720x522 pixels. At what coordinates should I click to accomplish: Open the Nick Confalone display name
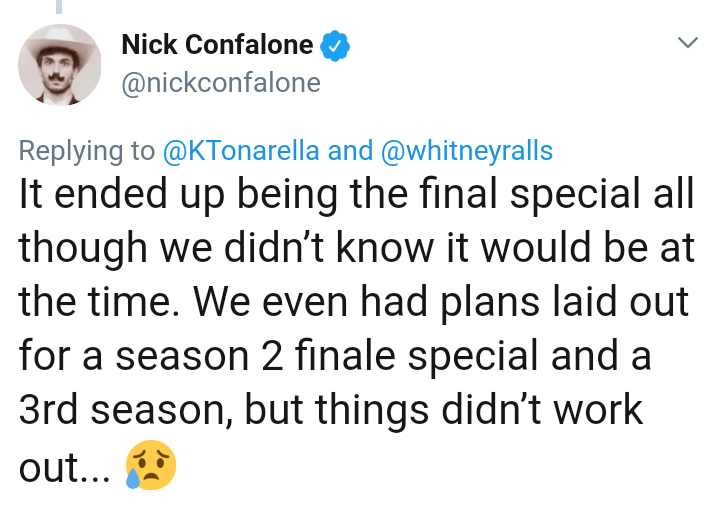[217, 45]
